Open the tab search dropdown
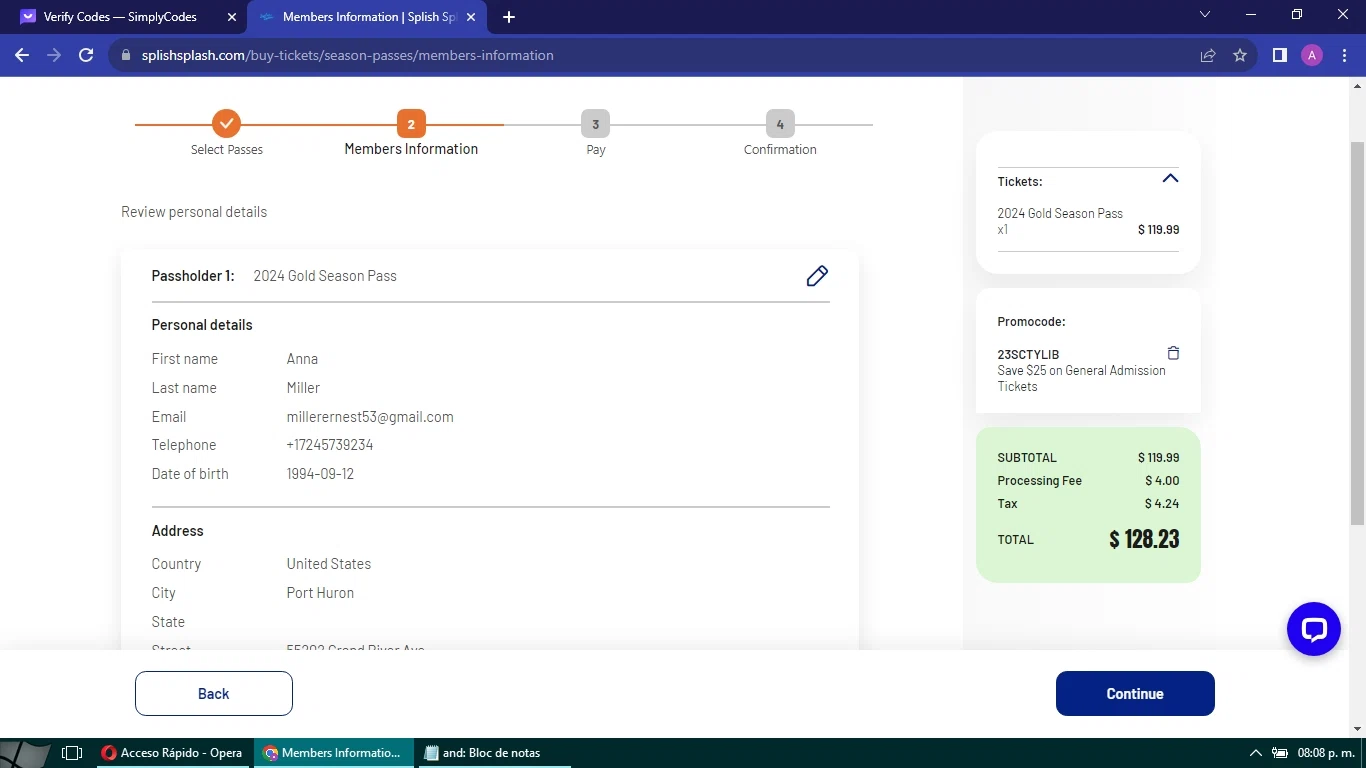 click(1205, 15)
